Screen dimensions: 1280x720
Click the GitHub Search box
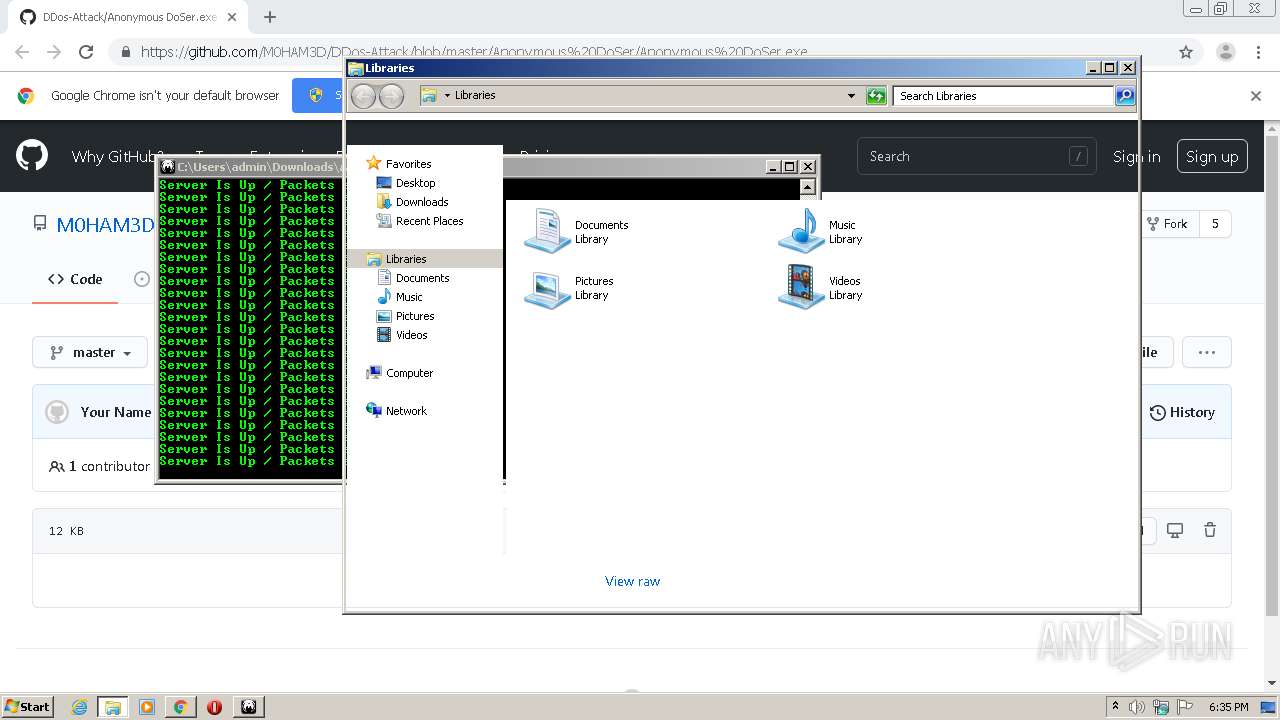click(x=976, y=156)
